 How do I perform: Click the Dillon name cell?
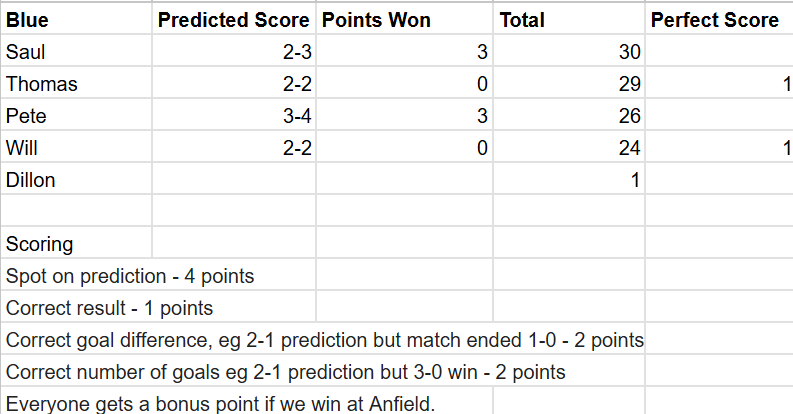point(76,180)
